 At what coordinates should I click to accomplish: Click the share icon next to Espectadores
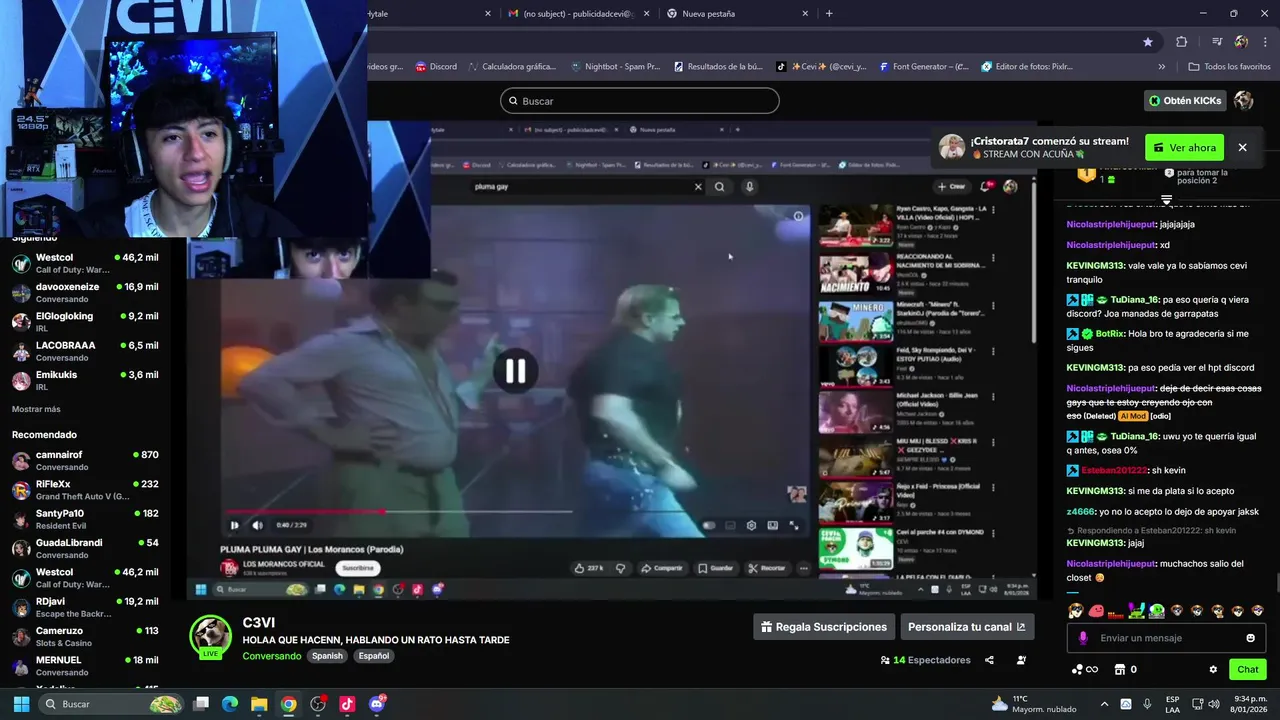coord(989,660)
